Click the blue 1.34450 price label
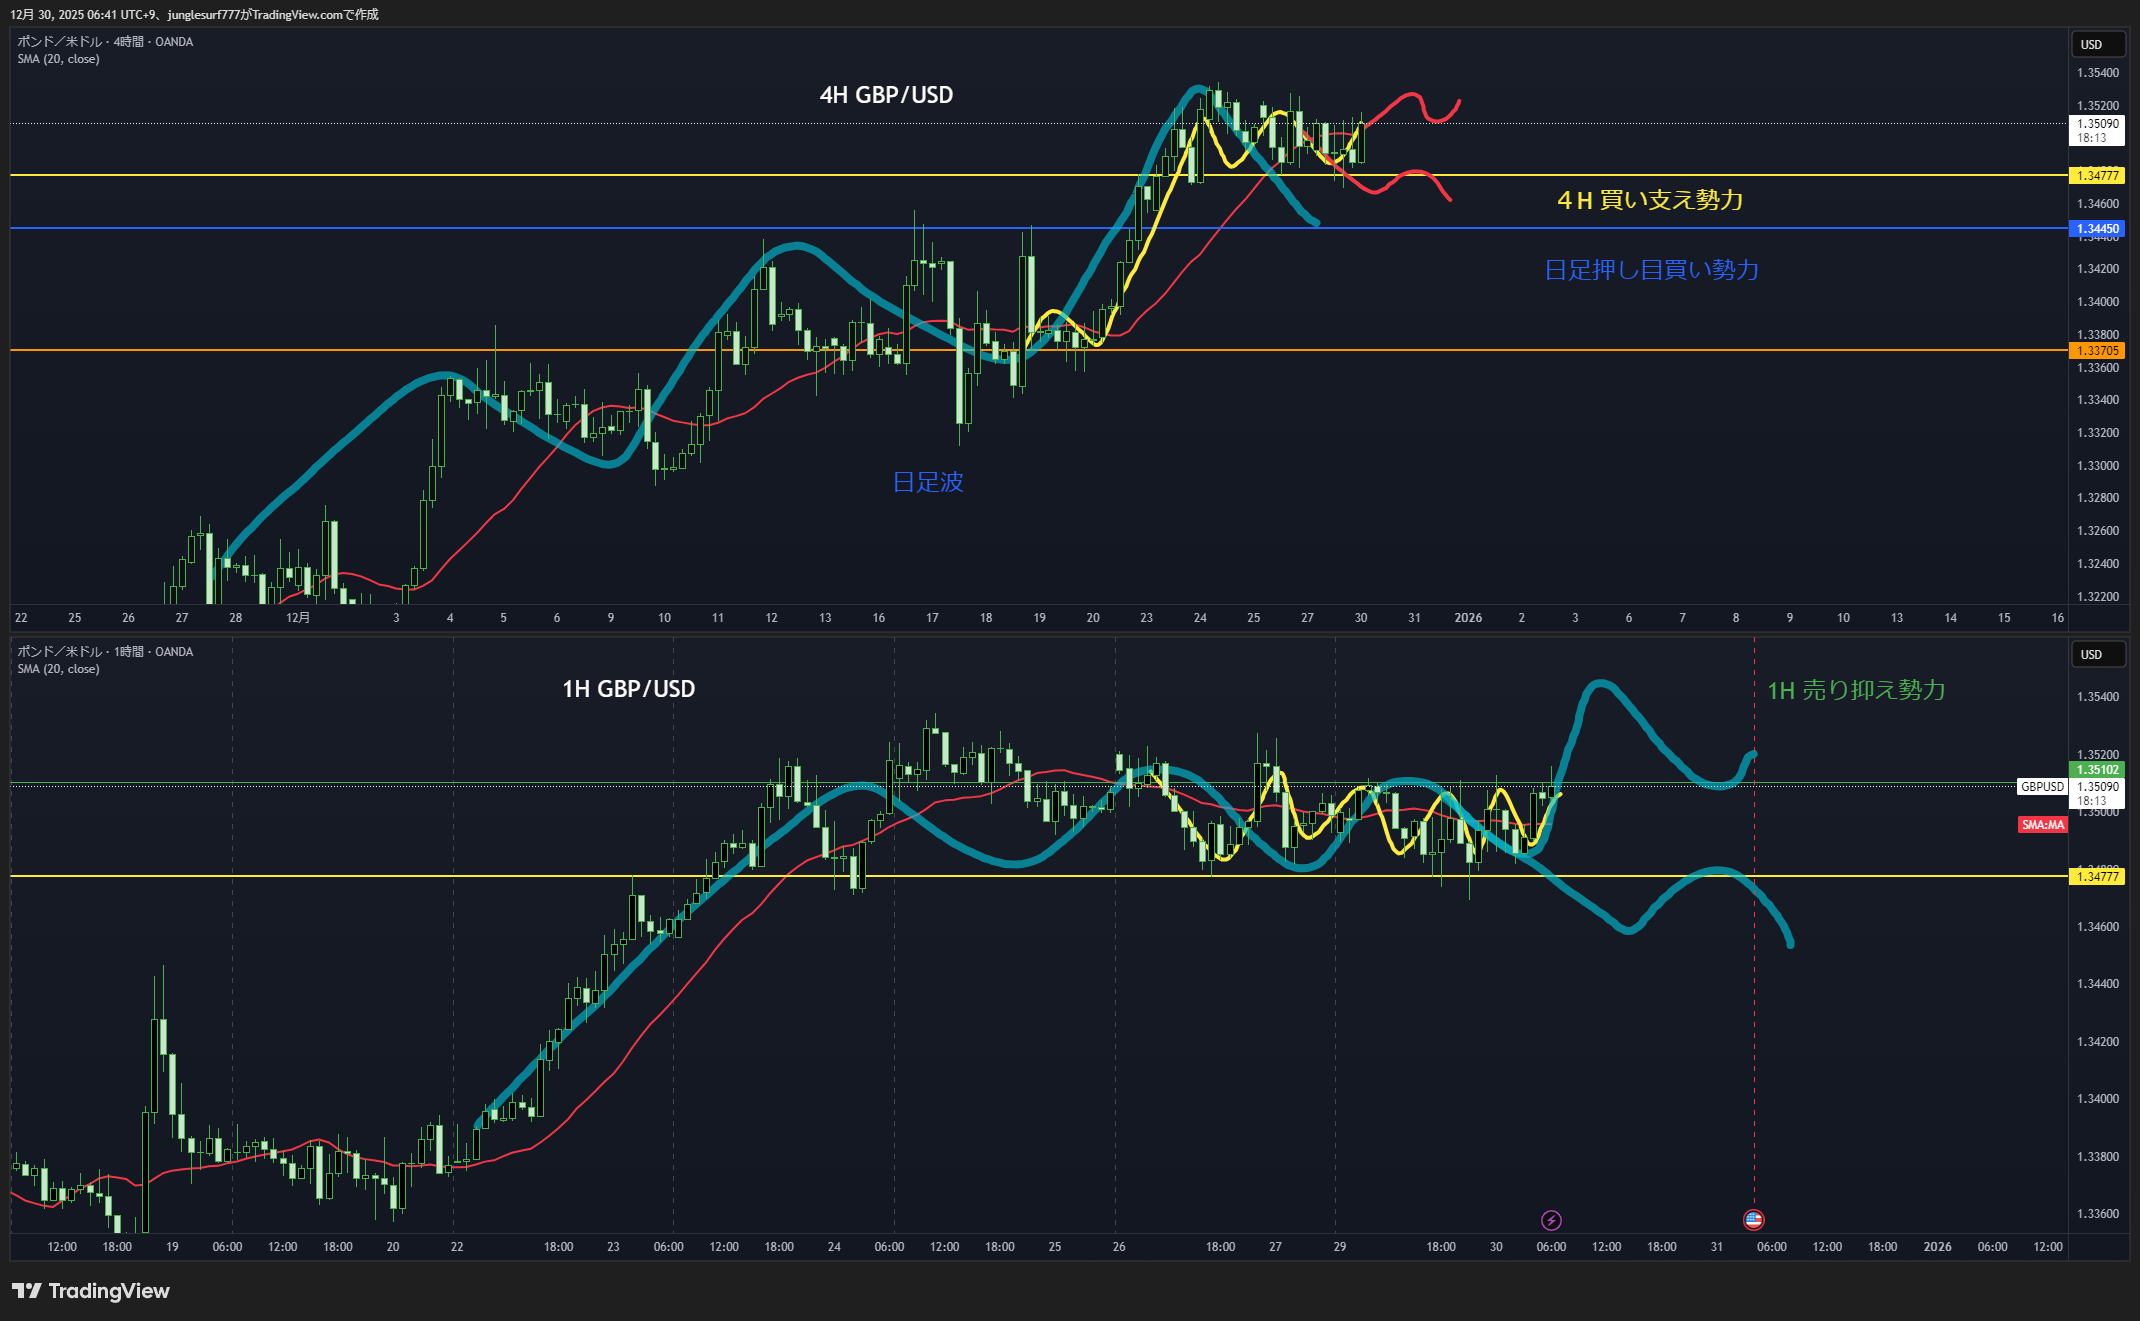Screen dimensions: 2140x1321 tap(2097, 229)
